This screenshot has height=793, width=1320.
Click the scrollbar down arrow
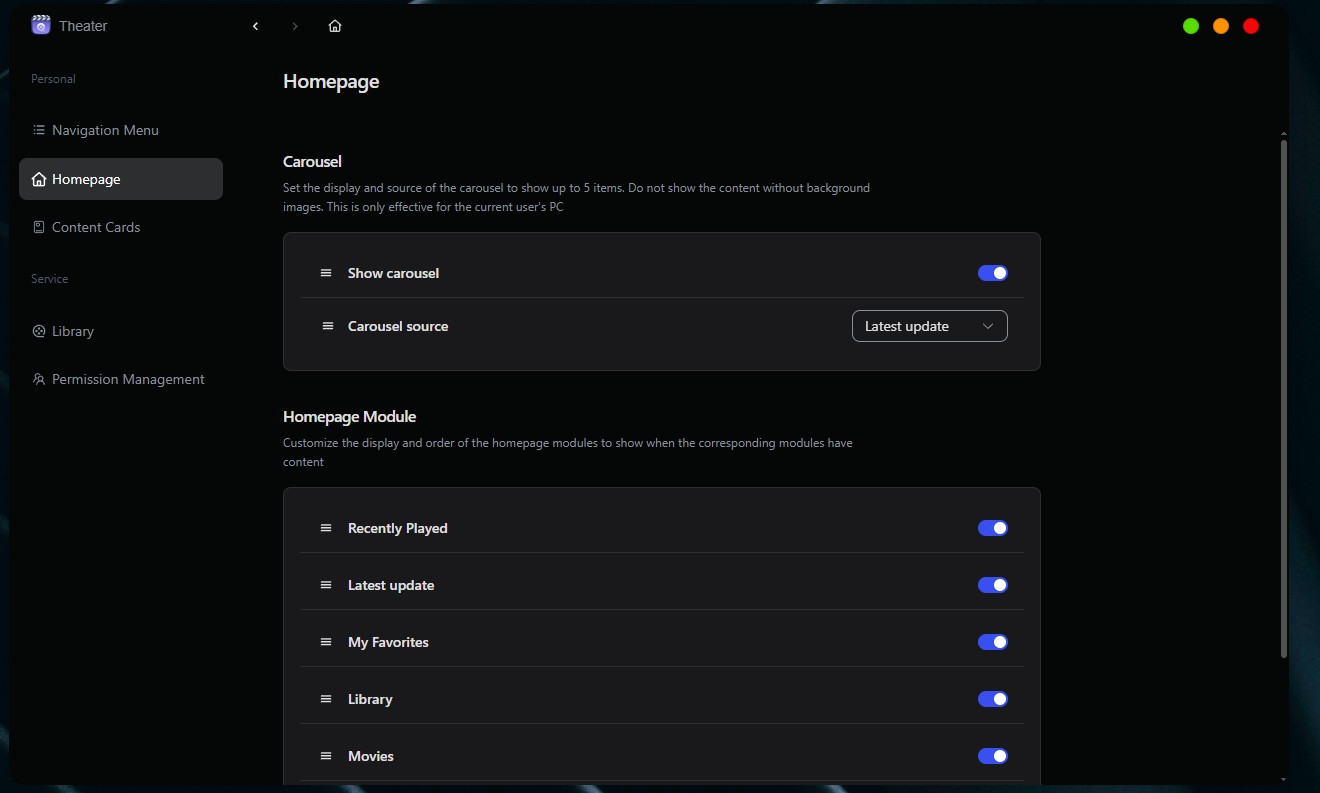coord(1284,779)
